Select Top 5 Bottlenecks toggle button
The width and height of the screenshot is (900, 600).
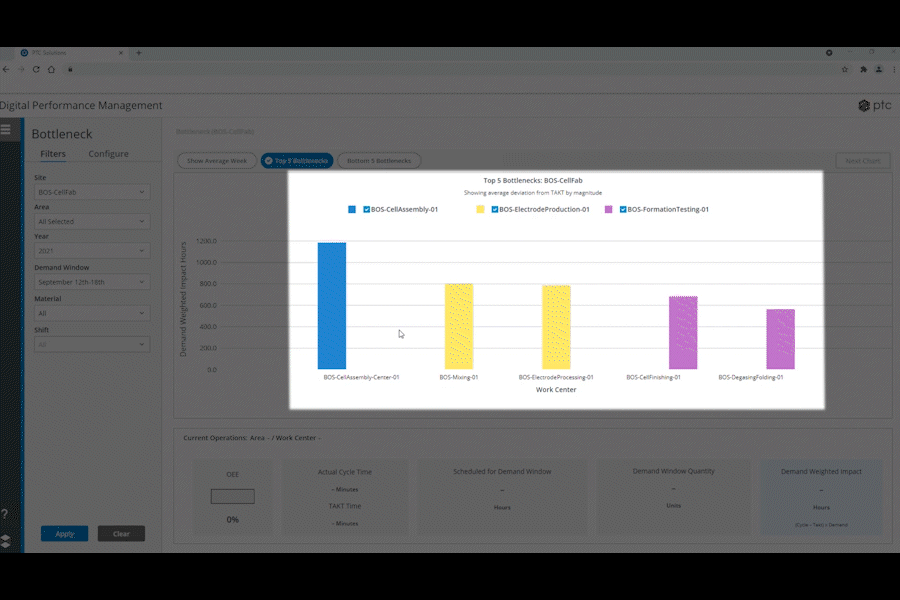297,161
